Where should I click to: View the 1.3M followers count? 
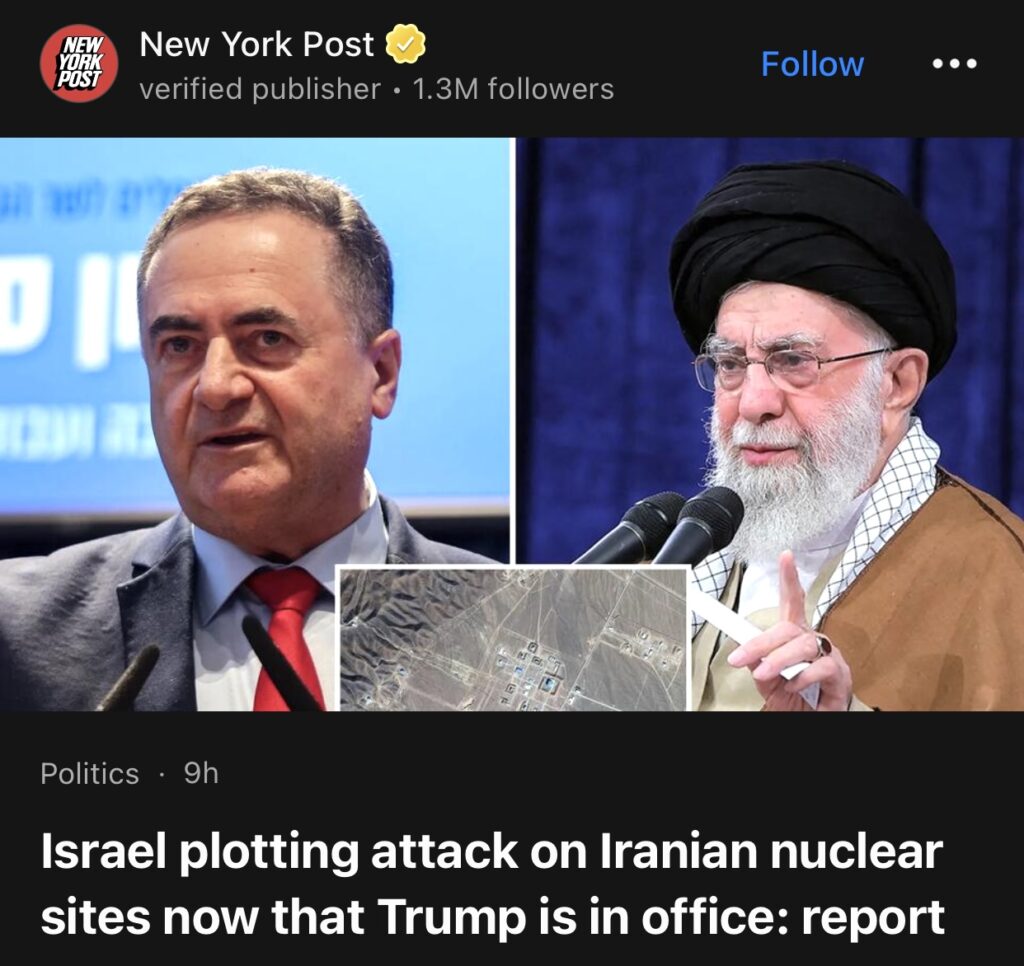click(x=513, y=89)
